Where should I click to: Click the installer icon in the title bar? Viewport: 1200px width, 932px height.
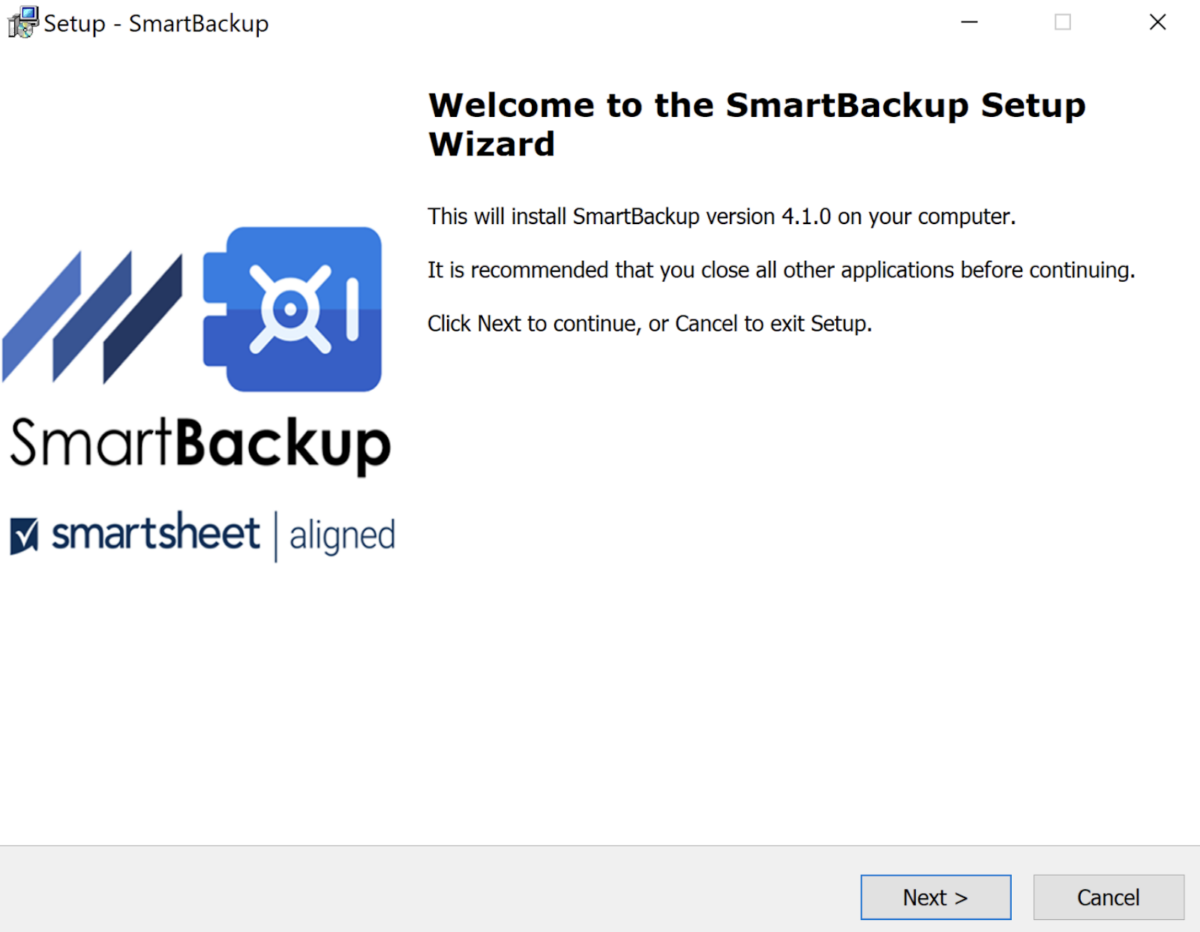tap(21, 21)
